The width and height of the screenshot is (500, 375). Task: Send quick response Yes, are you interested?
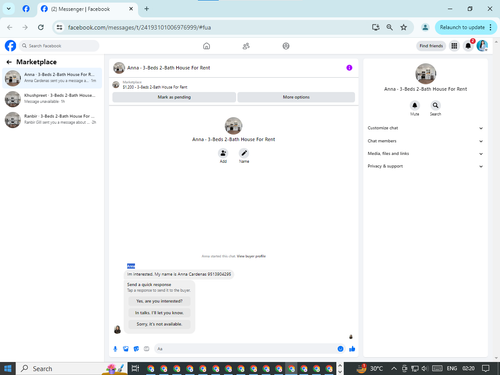click(x=159, y=301)
